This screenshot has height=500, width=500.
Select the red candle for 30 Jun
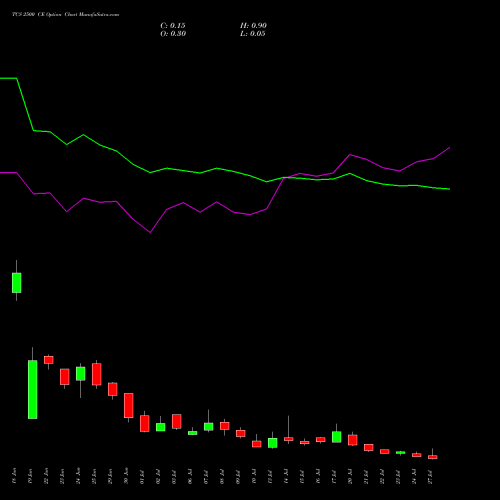(x=129, y=405)
